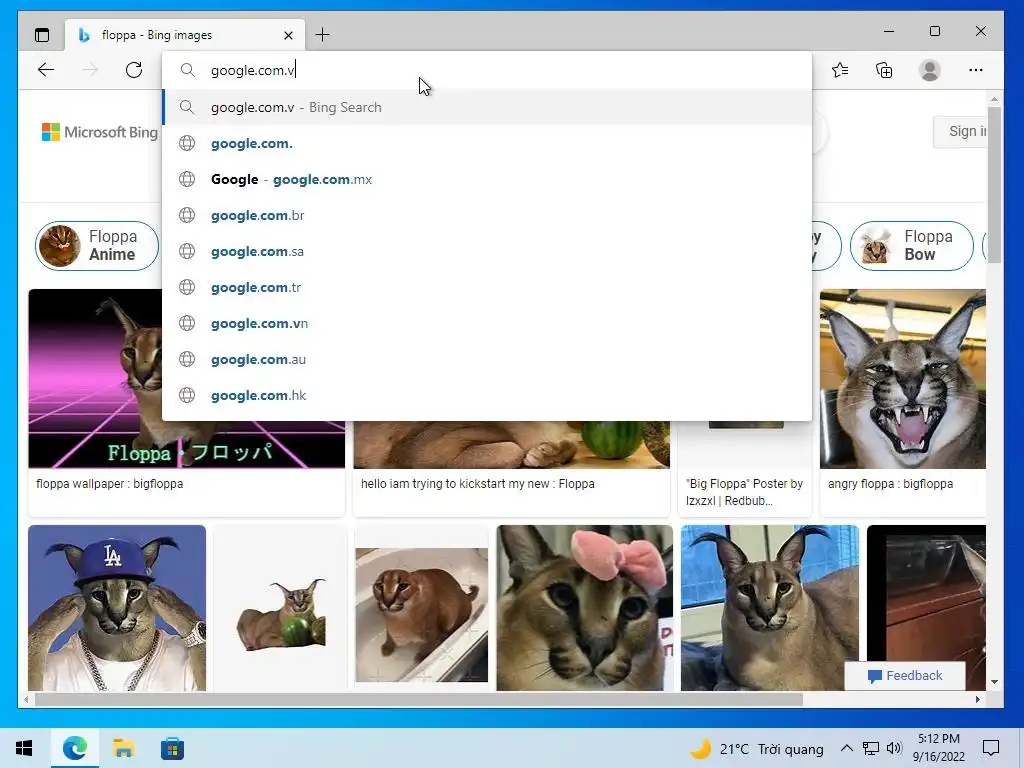The width and height of the screenshot is (1024, 768).
Task: Show hidden tray icons chevron
Action: point(846,748)
